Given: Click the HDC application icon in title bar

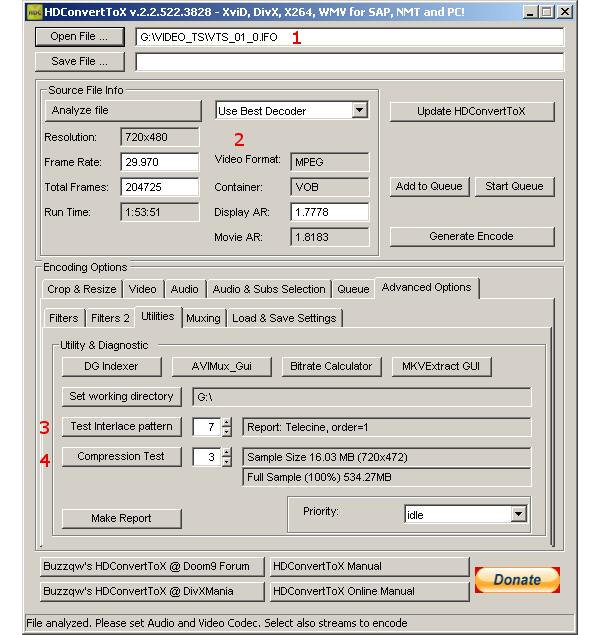Looking at the screenshot, I should [34, 12].
